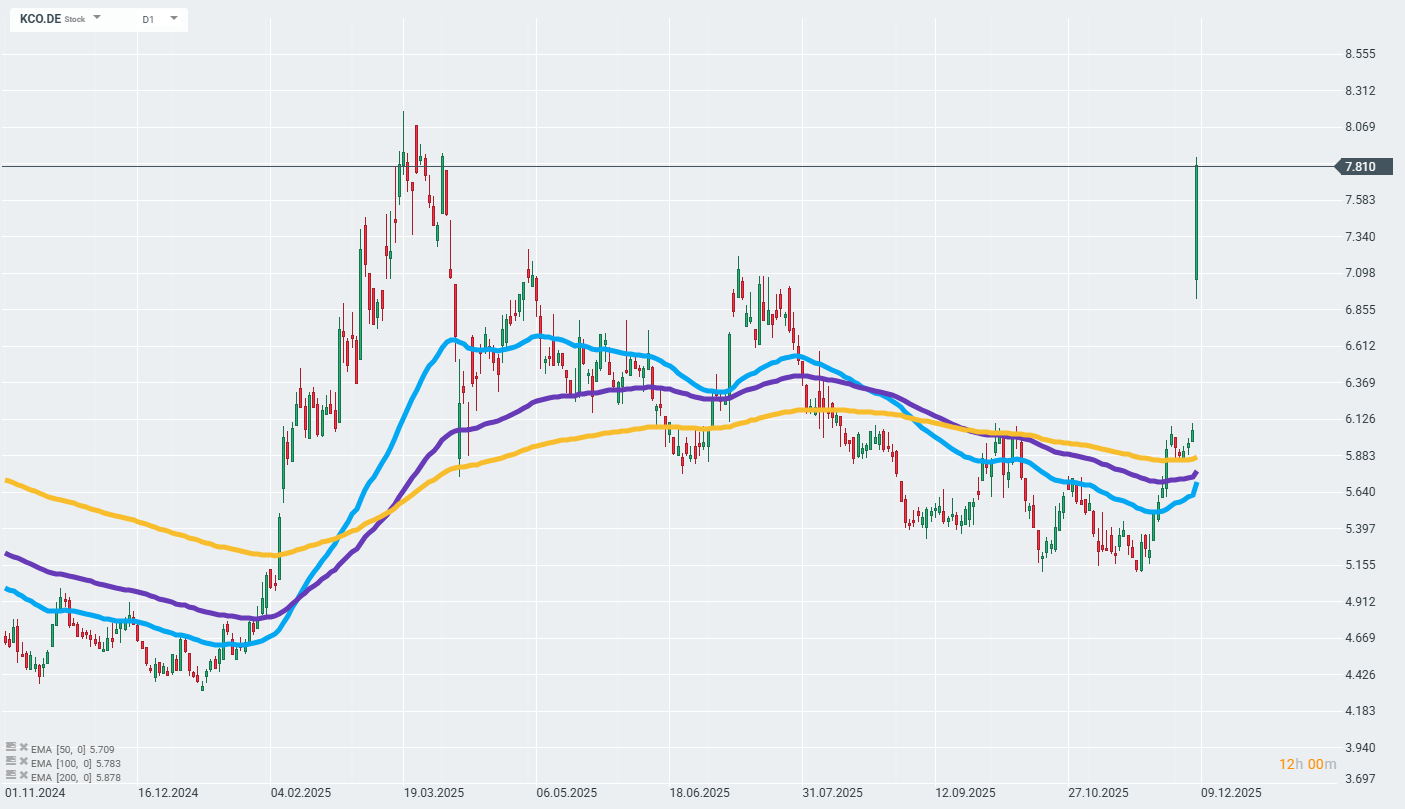1405x809 pixels.
Task: Click the 19.03.2025 date axis label
Action: point(434,793)
